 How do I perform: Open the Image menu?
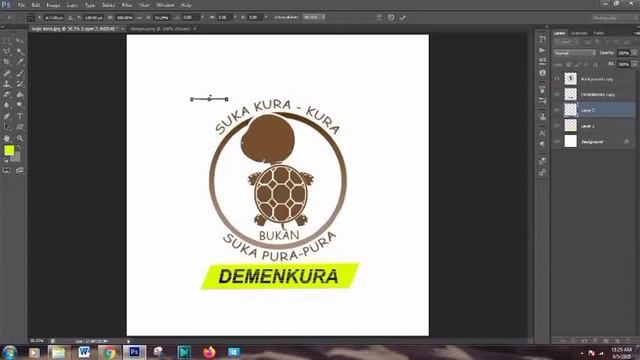[x=53, y=5]
